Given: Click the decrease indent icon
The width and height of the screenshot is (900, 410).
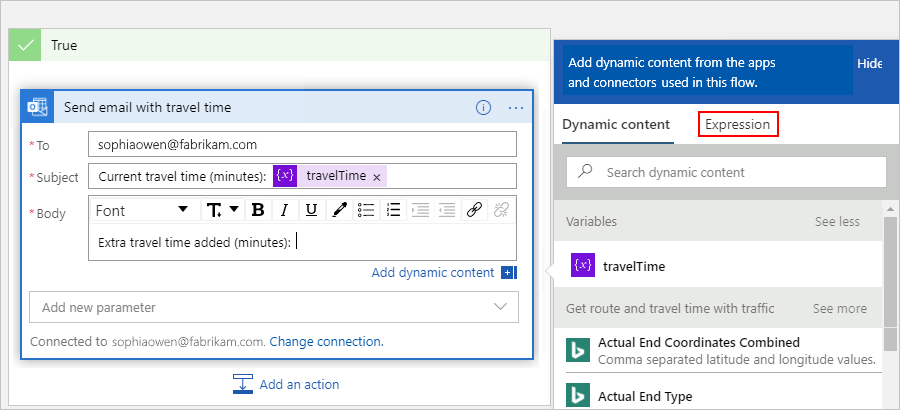Looking at the screenshot, I should [447, 211].
